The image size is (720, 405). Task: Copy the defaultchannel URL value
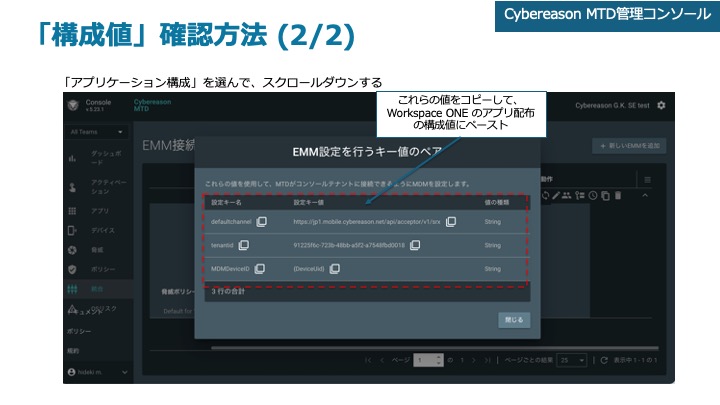[x=451, y=222]
